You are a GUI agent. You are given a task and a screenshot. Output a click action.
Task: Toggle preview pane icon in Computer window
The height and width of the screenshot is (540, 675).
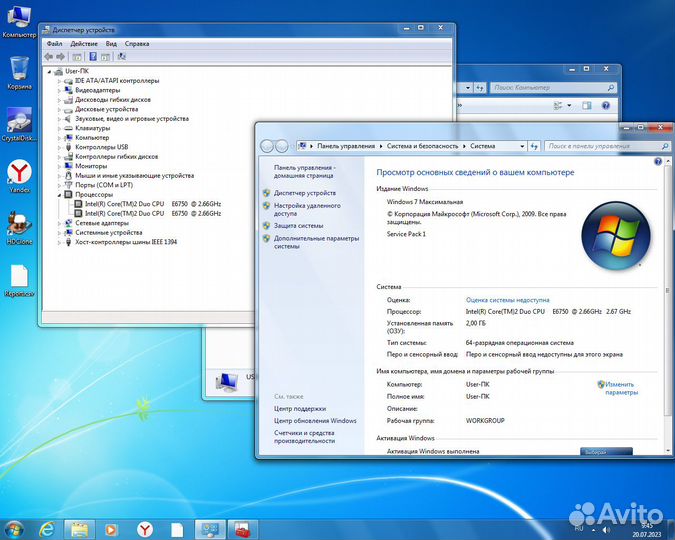[x=587, y=106]
